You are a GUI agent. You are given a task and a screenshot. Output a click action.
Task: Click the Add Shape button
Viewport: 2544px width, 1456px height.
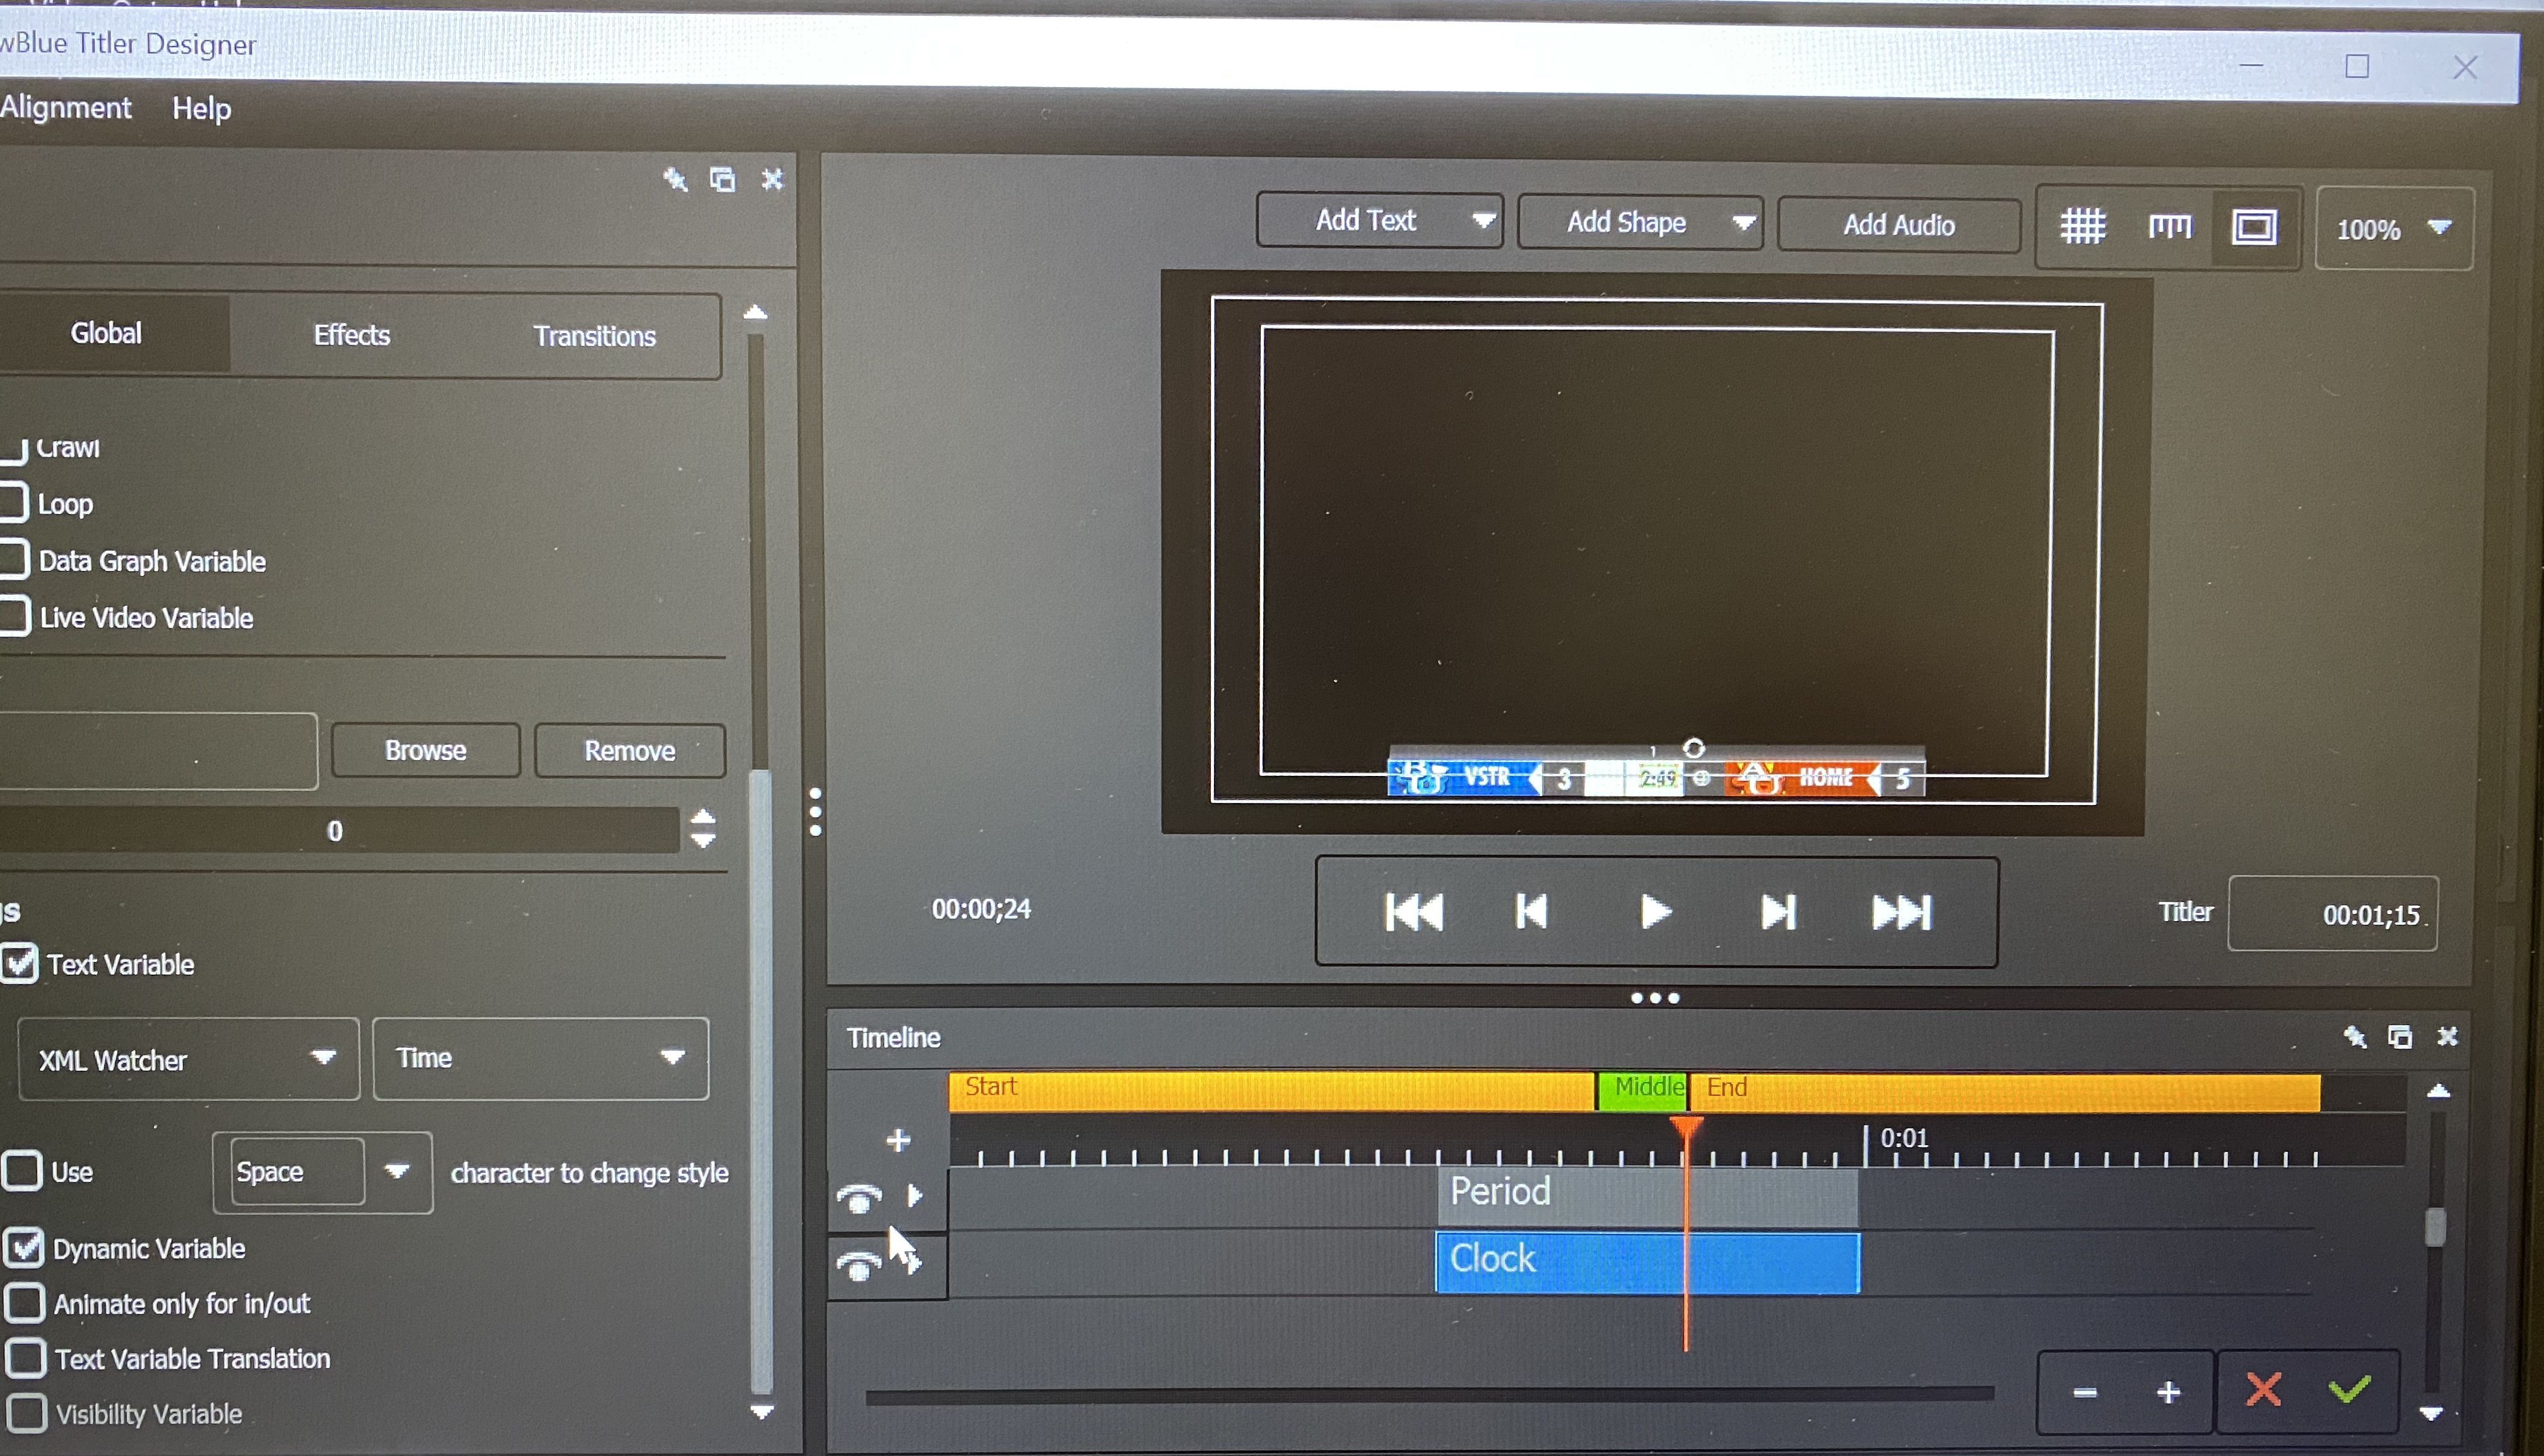coord(1626,222)
